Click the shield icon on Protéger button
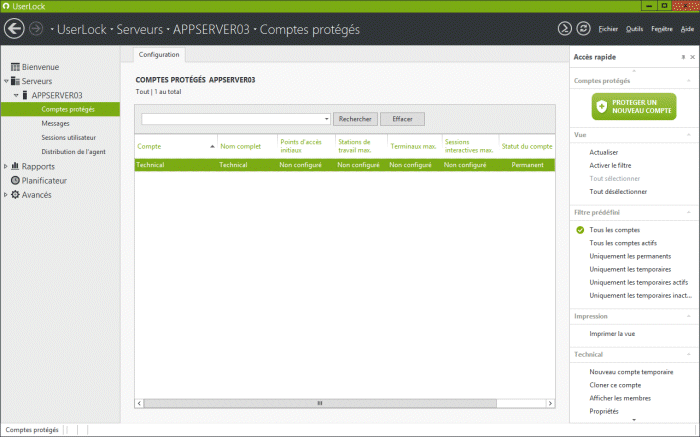700x437 pixels. (602, 107)
